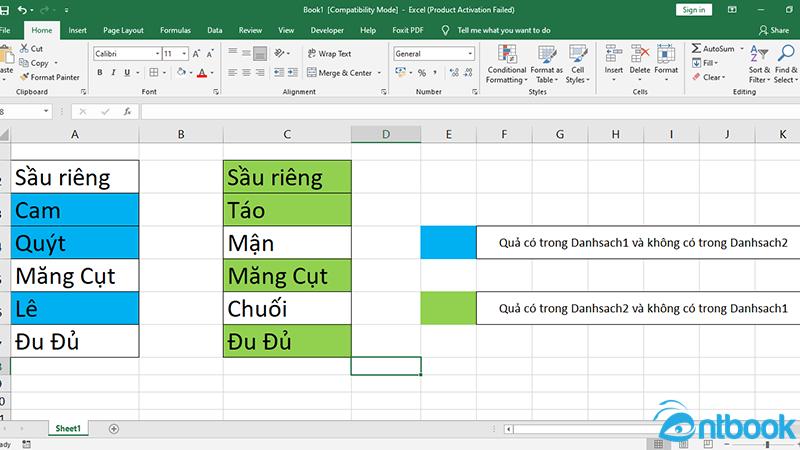Decrease font size with the smaller A
This screenshot has width=800, height=450.
click(x=210, y=54)
